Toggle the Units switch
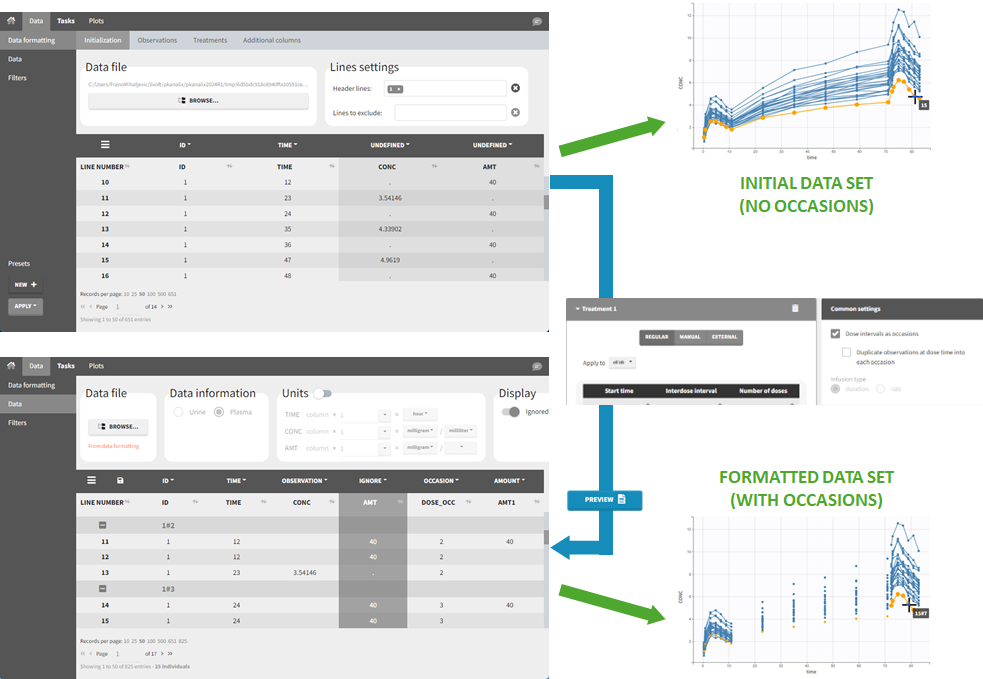This screenshot has height=679, width=983. pos(322,394)
